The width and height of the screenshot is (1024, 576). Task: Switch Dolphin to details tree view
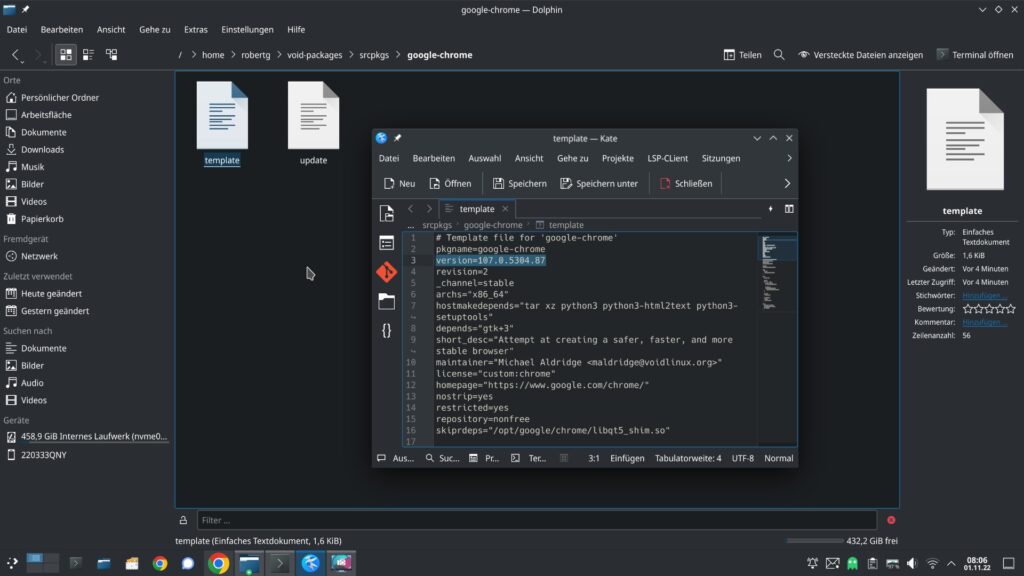click(x=112, y=55)
